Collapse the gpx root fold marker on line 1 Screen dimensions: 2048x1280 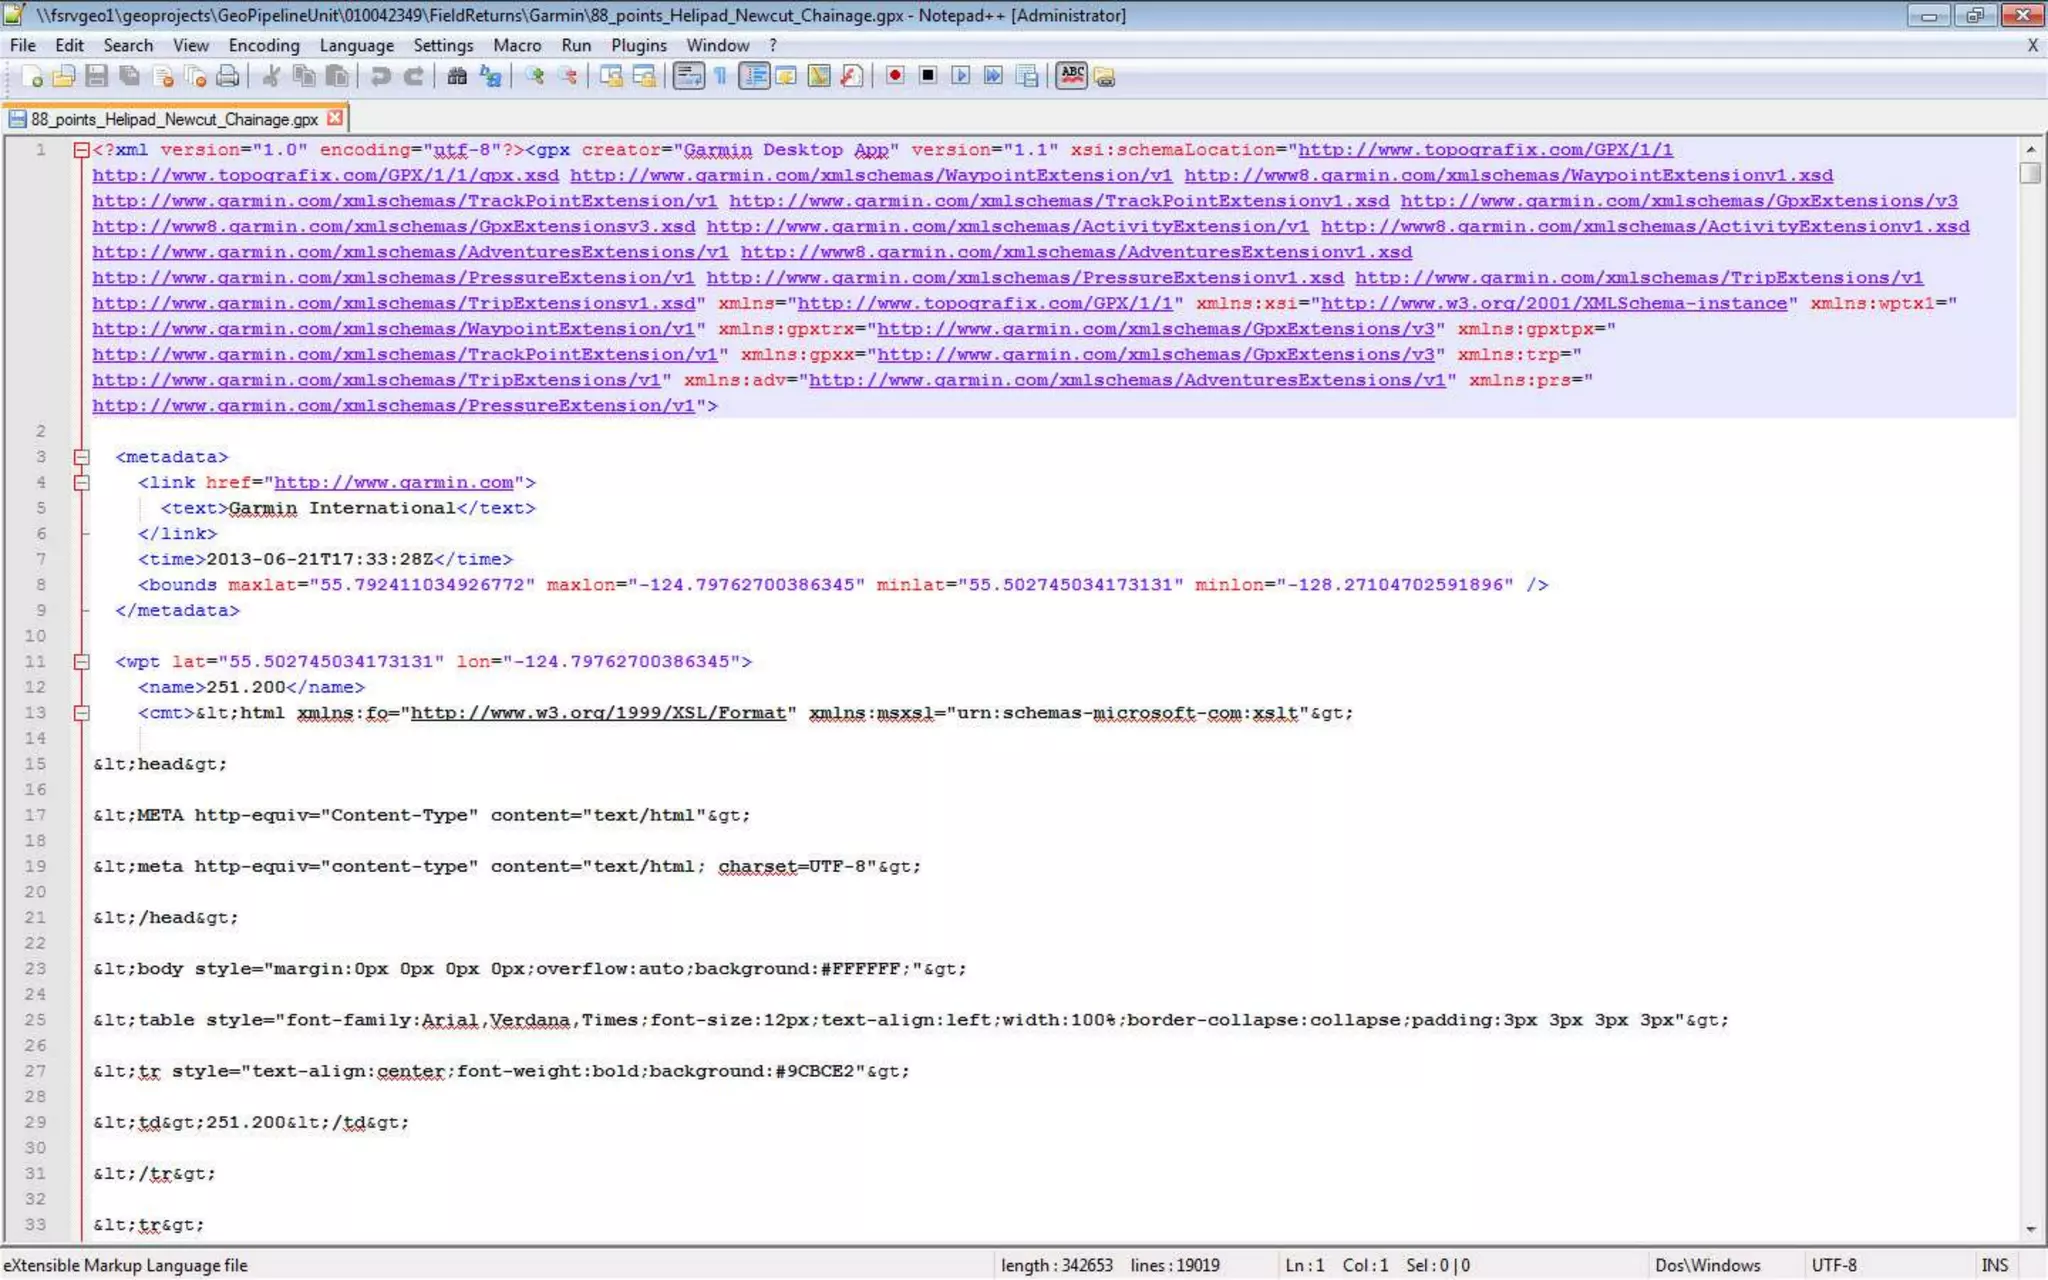pos(82,150)
